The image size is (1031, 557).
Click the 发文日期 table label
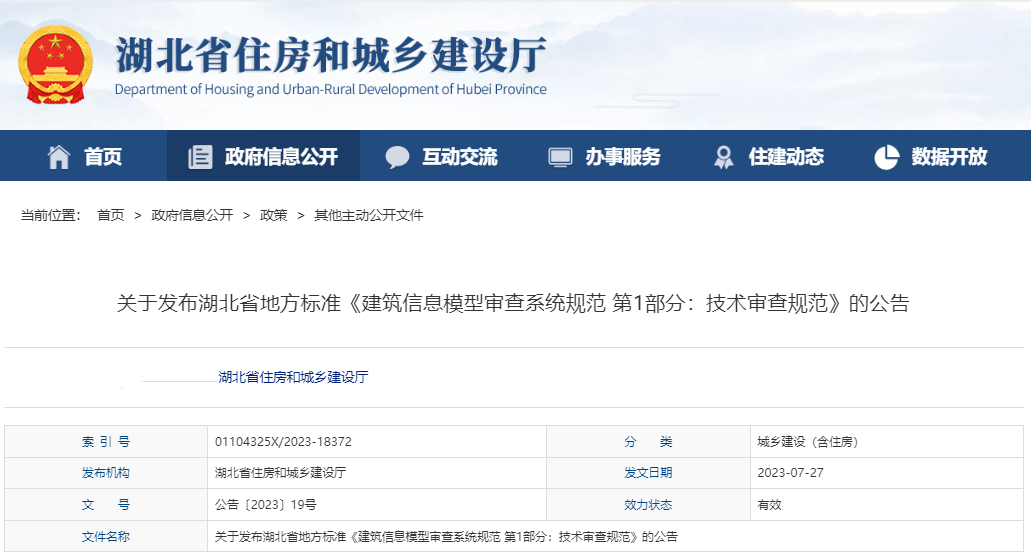pos(648,473)
